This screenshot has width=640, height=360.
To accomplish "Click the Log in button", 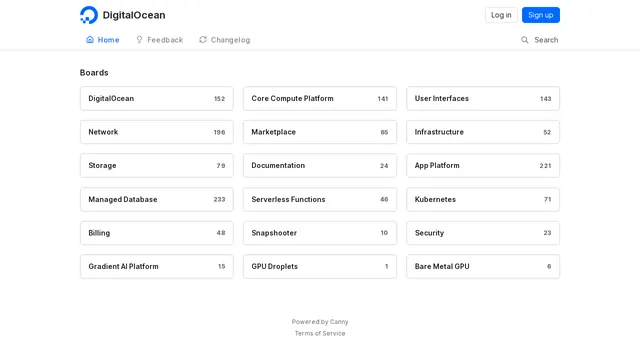I will 501,15.
